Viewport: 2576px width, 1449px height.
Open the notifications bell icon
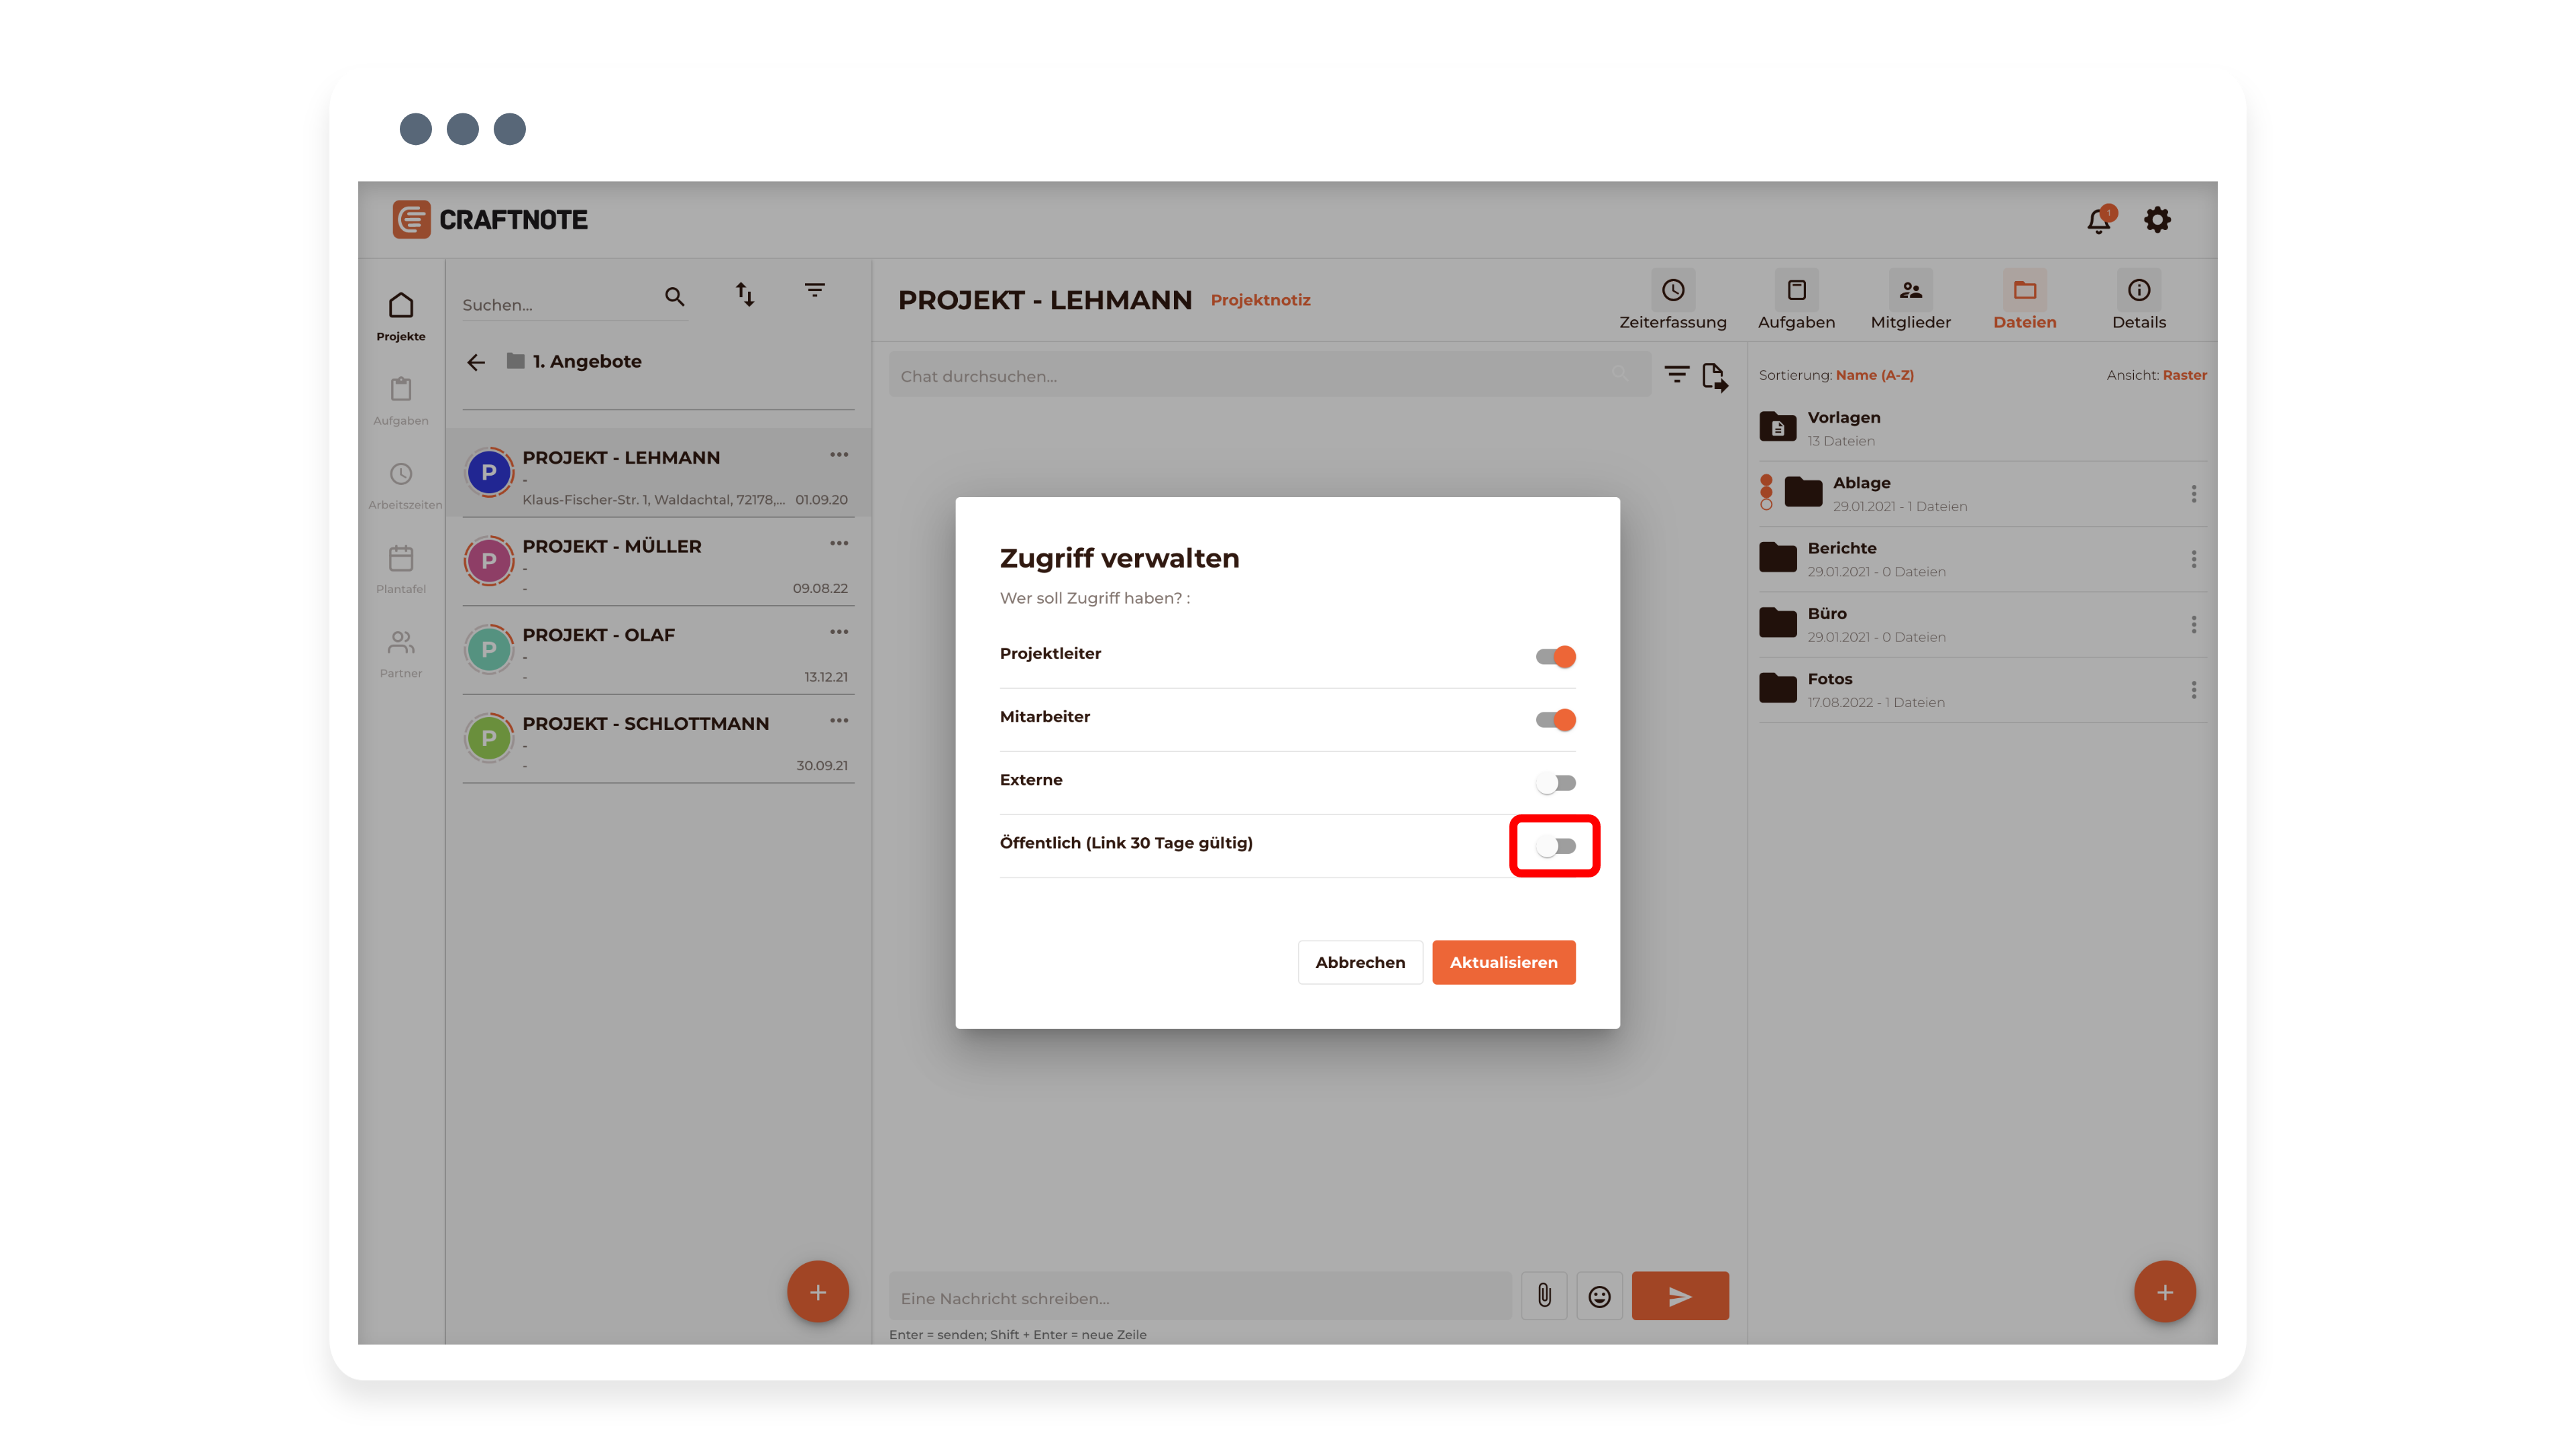pos(2098,220)
